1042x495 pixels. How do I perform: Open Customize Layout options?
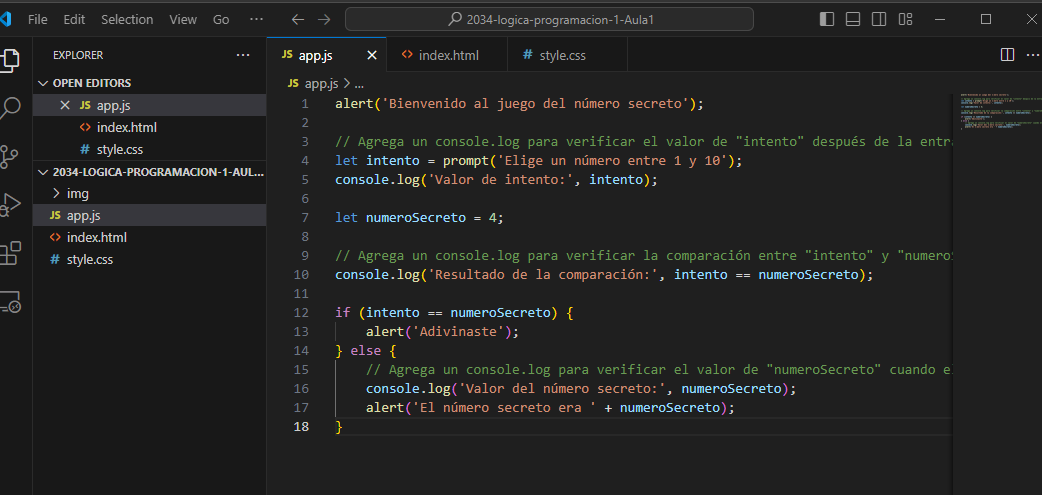pos(905,19)
